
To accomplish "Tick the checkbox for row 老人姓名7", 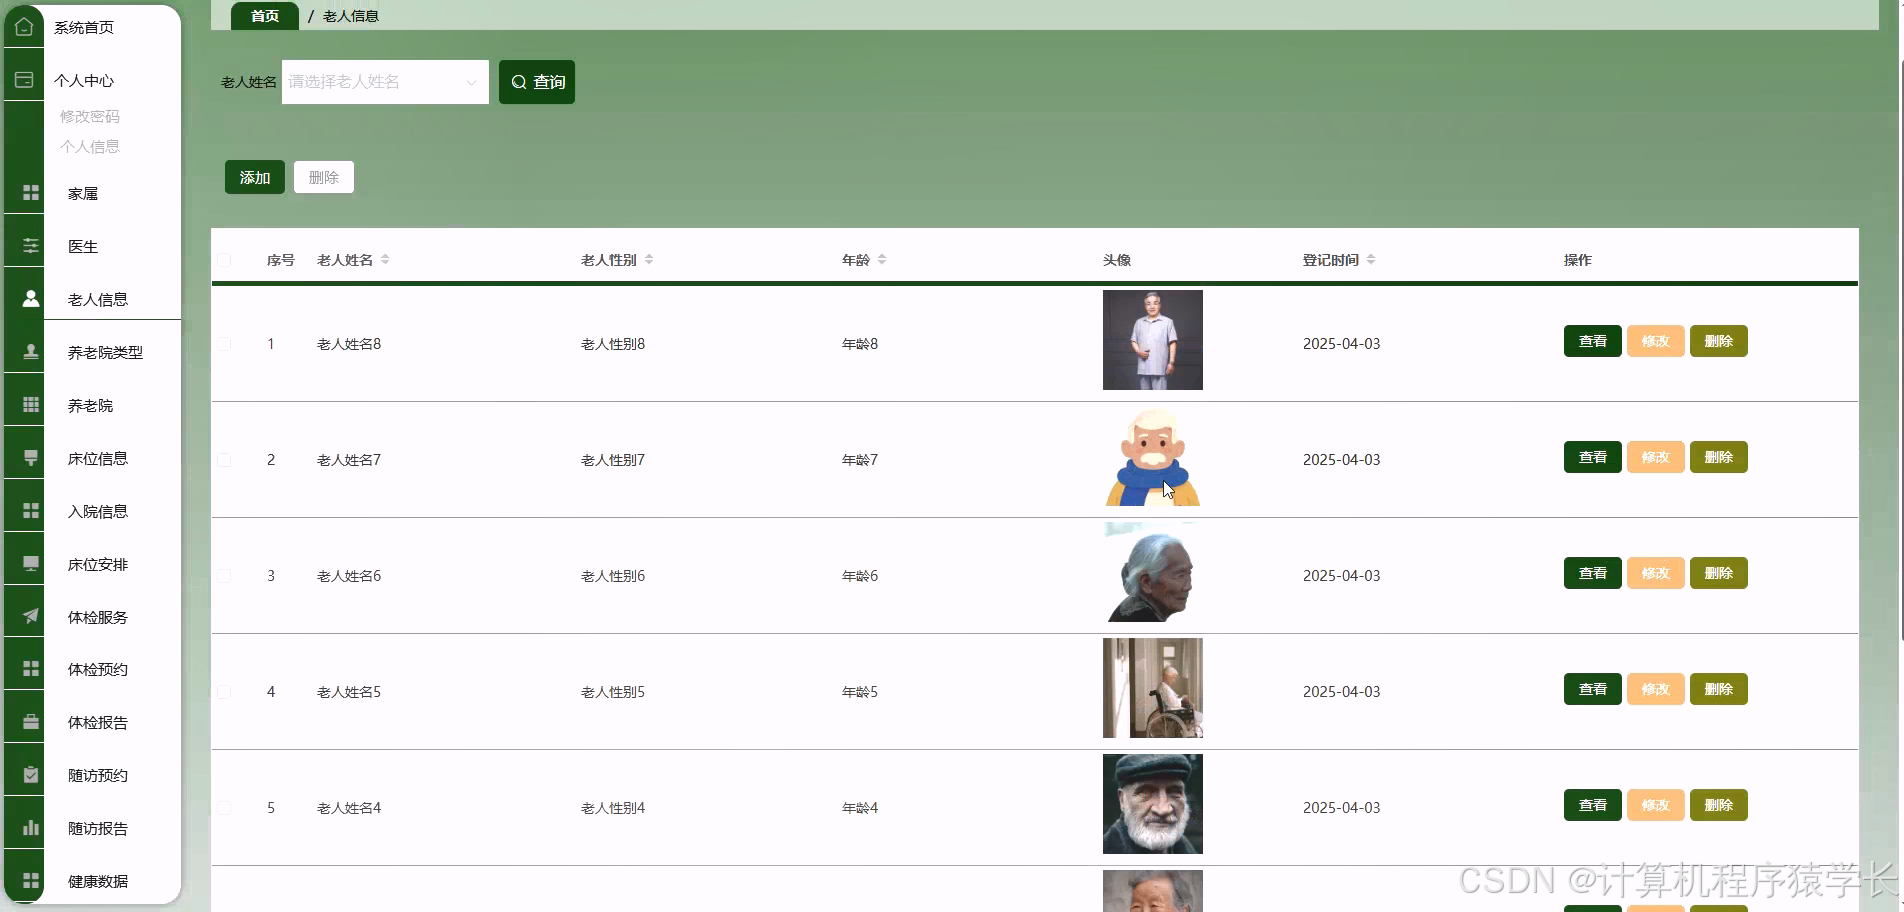I will tap(224, 460).
